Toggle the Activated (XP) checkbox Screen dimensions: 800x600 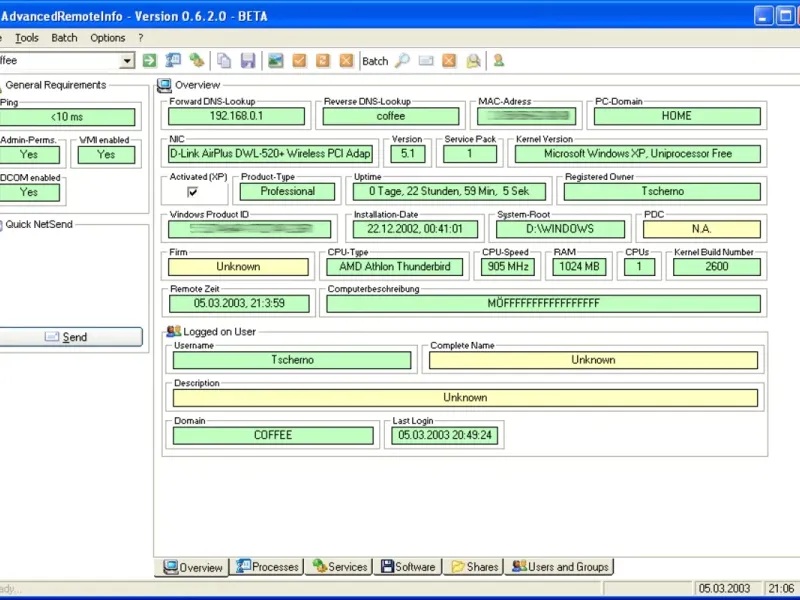pos(193,192)
